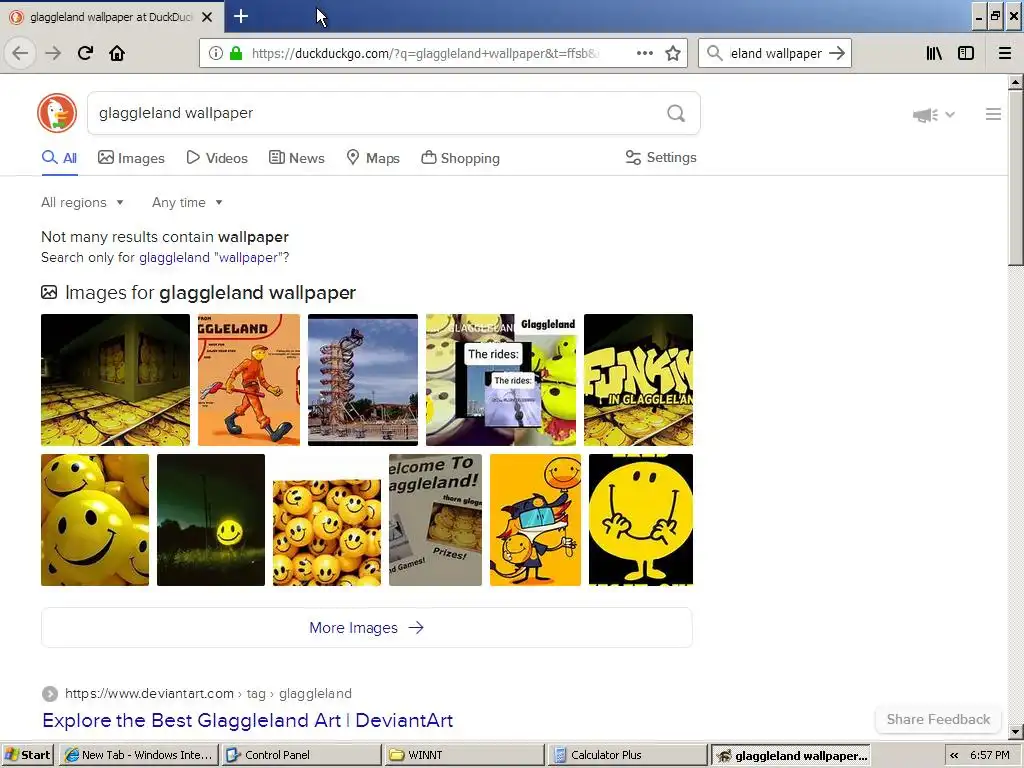Switch to Control Panel taskbar item

(x=301, y=755)
